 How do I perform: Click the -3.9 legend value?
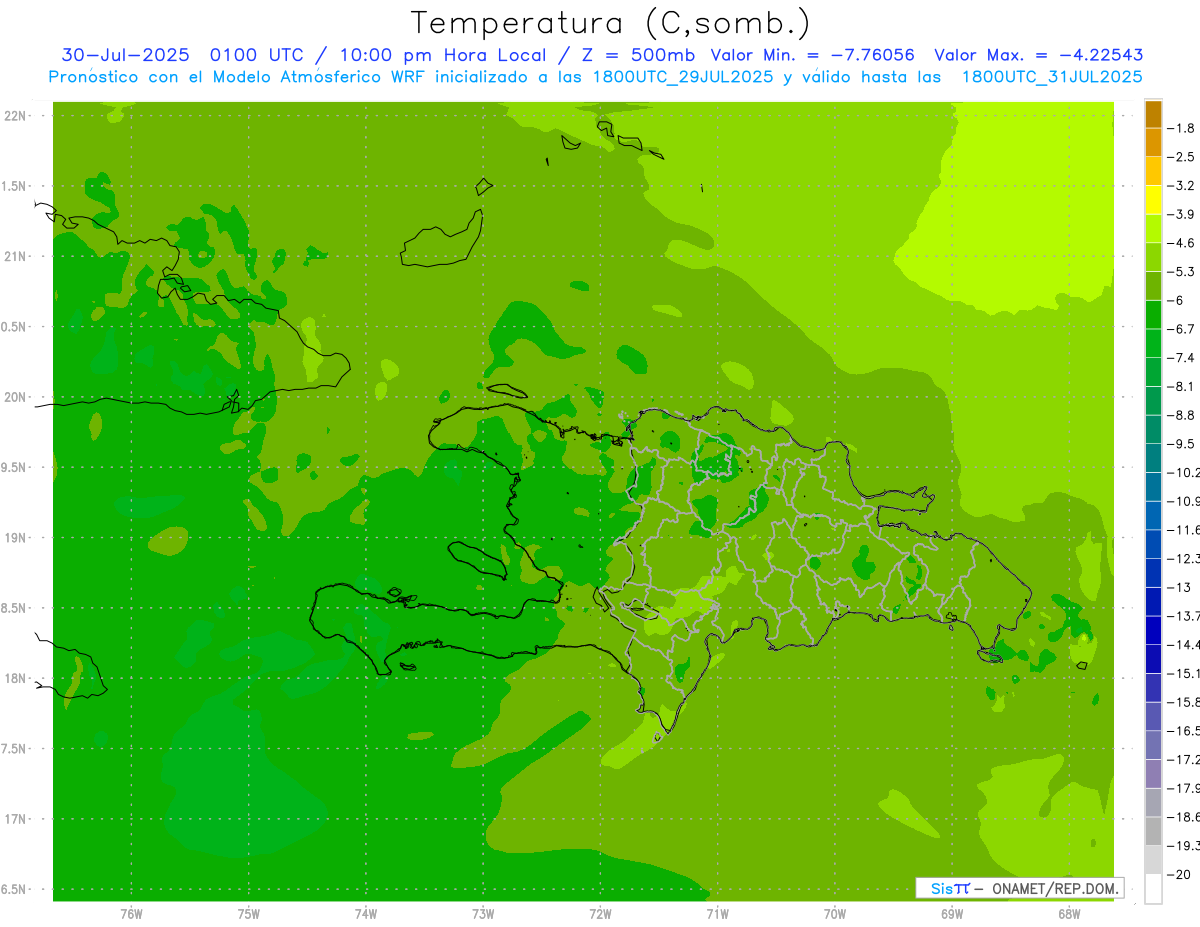1183,214
